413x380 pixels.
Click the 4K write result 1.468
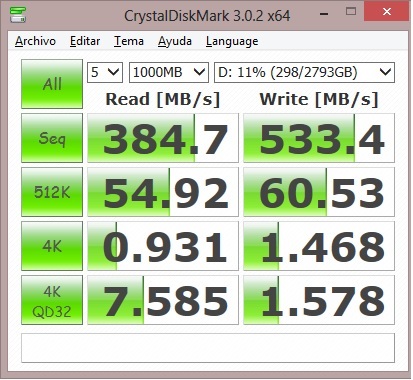pyautogui.click(x=319, y=246)
